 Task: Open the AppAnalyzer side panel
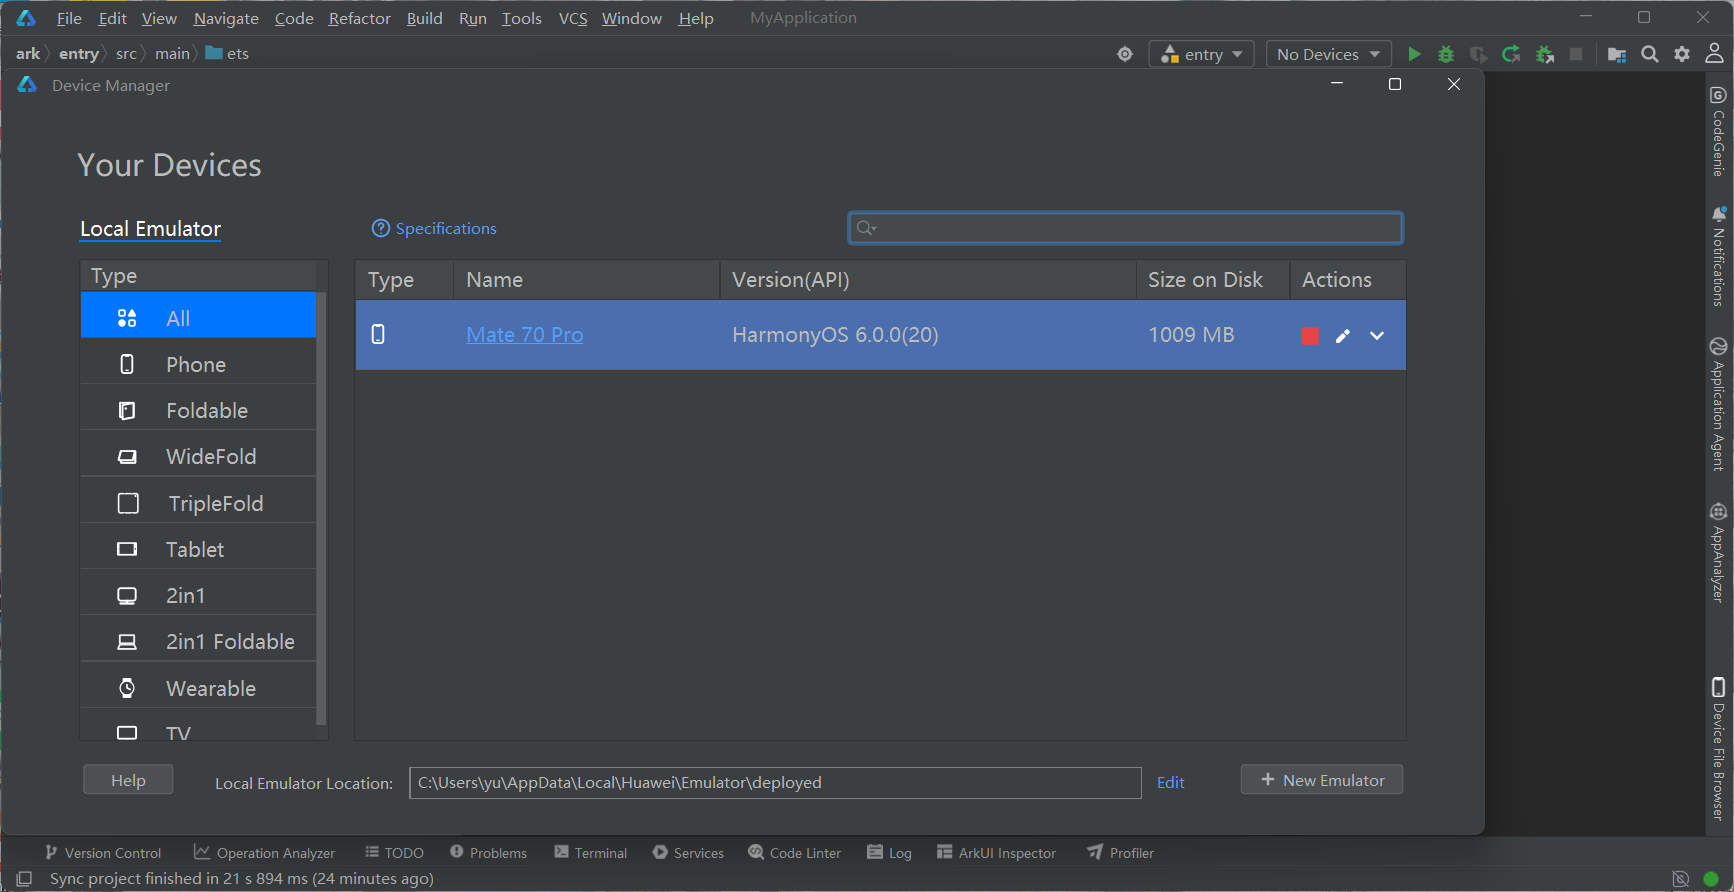point(1718,552)
